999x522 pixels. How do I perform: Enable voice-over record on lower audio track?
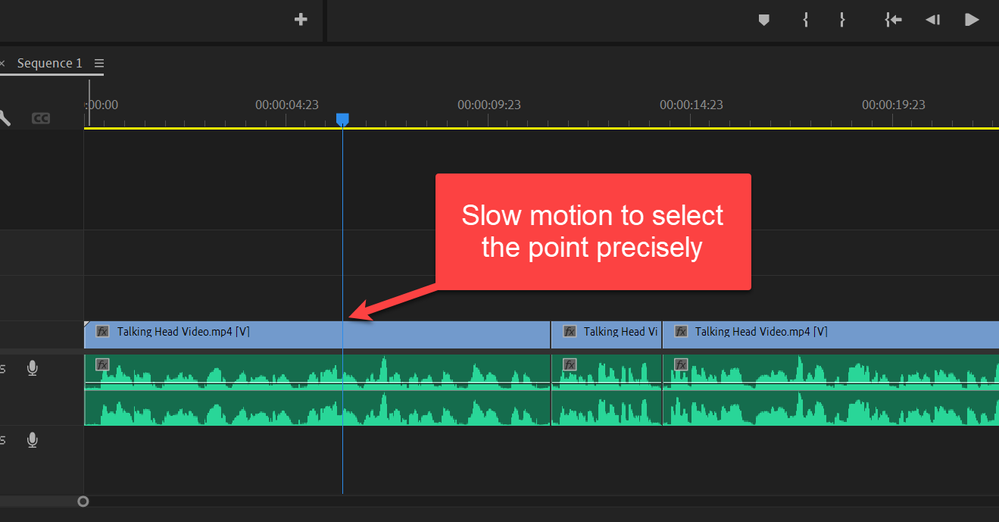(x=33, y=440)
